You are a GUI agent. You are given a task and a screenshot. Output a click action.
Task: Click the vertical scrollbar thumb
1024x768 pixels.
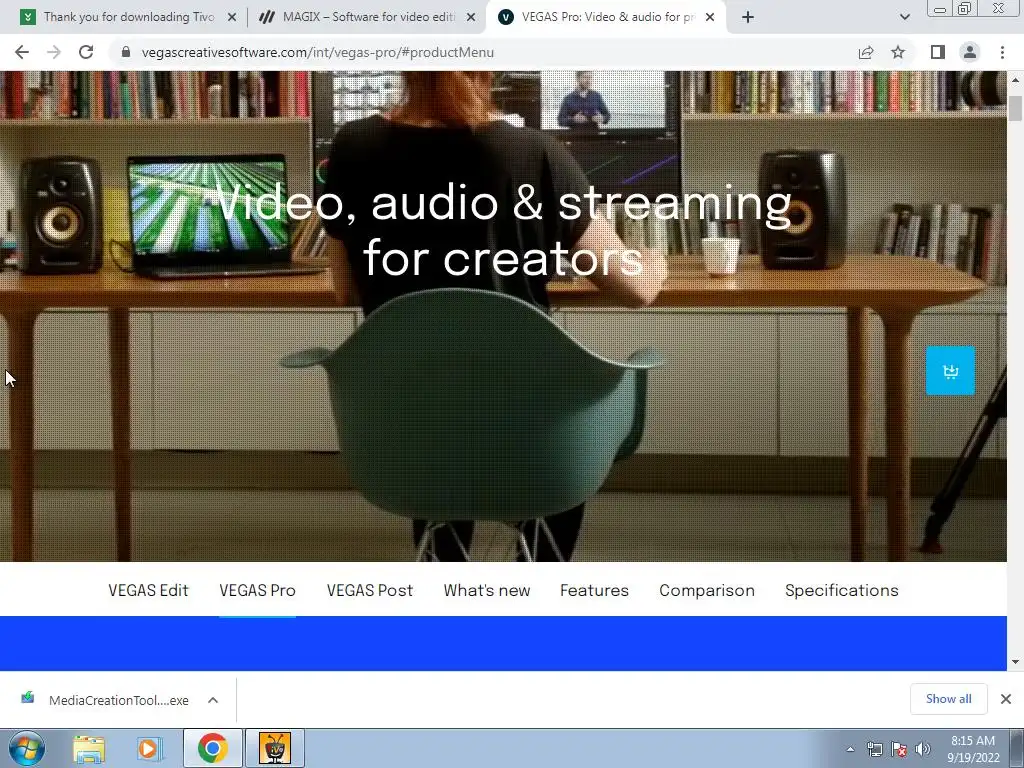[x=1016, y=108]
